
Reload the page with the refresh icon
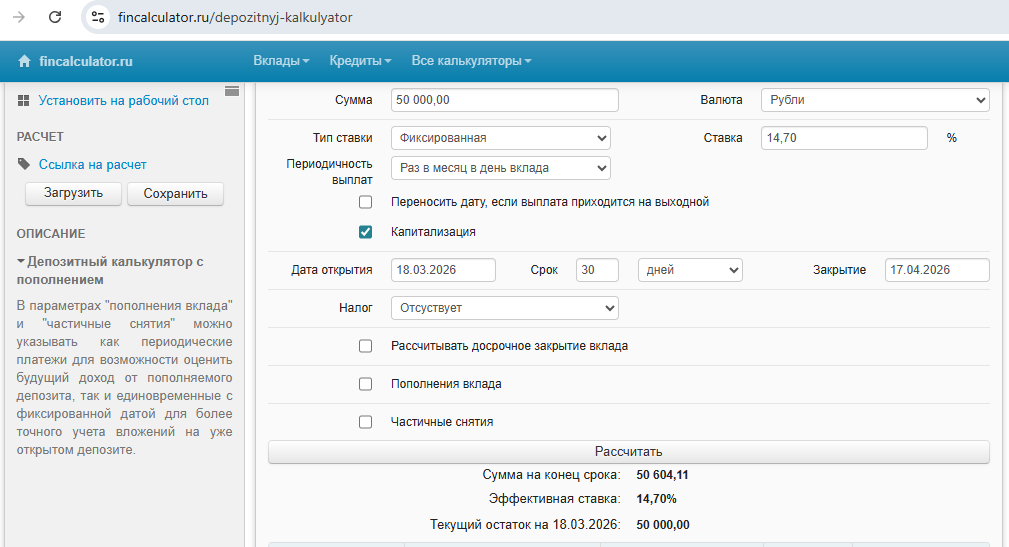[x=55, y=17]
